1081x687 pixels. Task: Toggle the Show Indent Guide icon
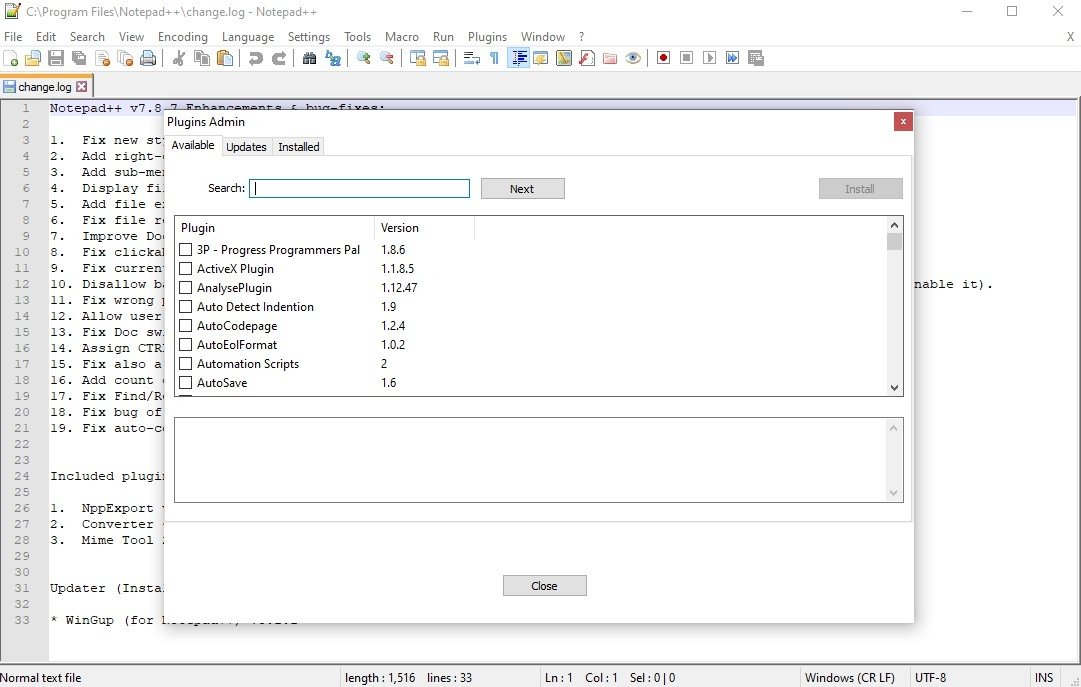(x=518, y=59)
